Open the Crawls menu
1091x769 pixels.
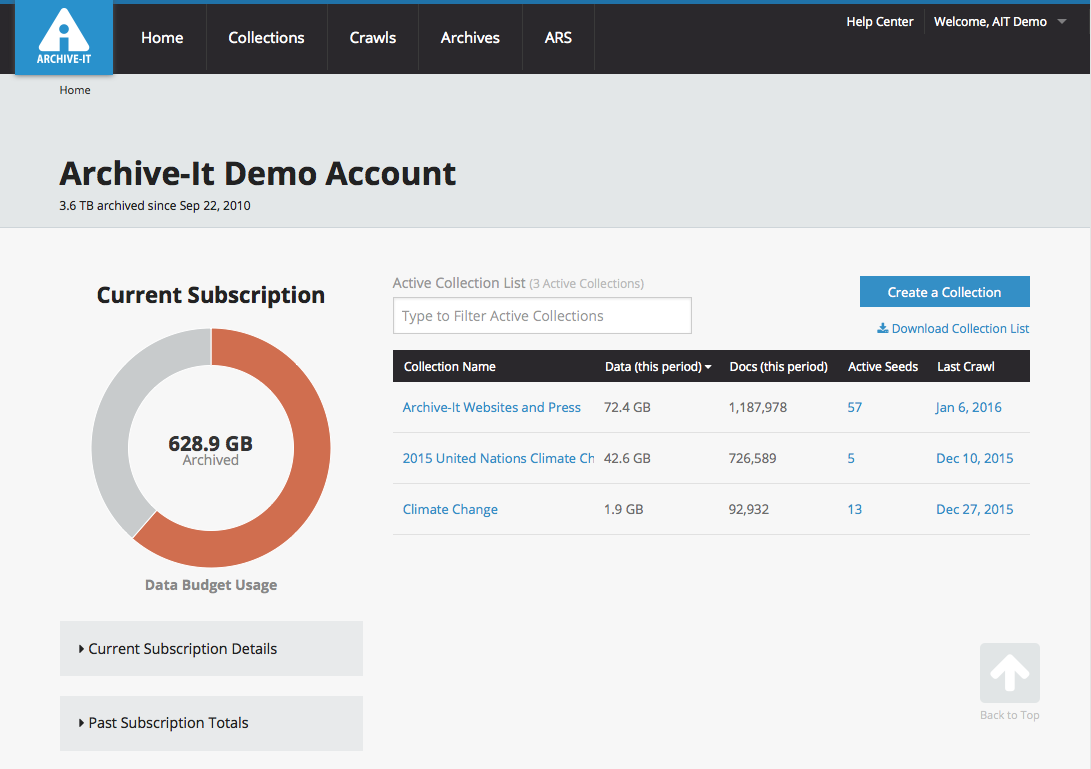pyautogui.click(x=373, y=38)
